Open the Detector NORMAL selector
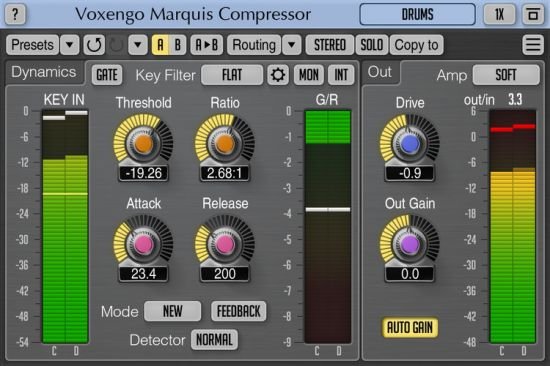 (x=214, y=340)
